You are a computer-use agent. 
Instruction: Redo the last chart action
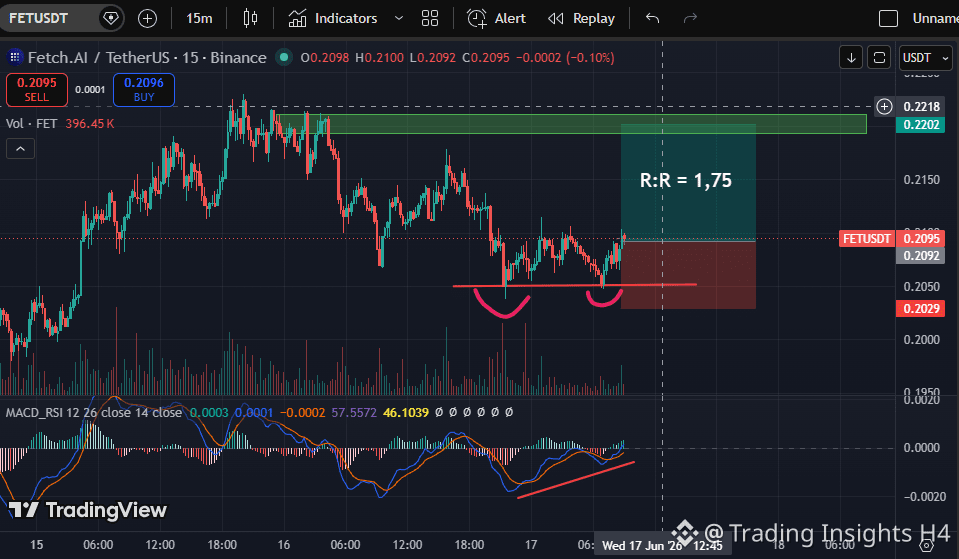point(690,18)
